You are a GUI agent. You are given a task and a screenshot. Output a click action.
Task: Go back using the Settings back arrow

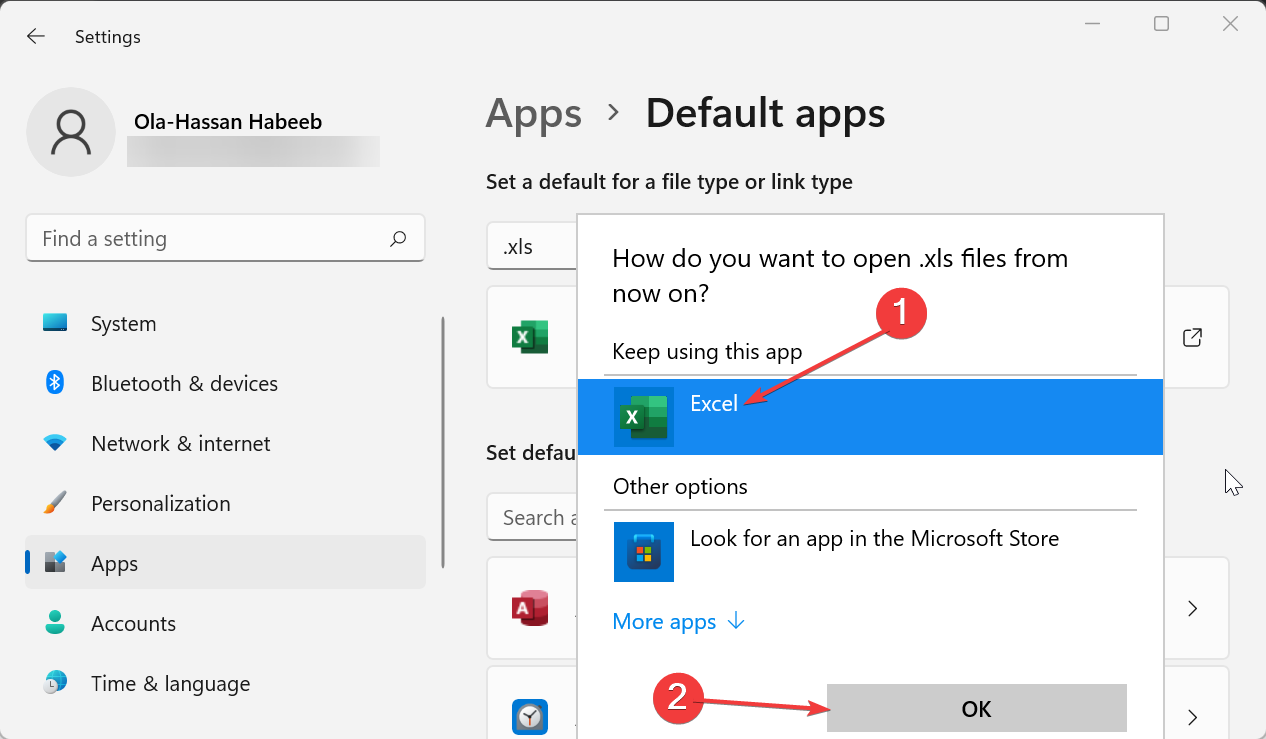(36, 37)
